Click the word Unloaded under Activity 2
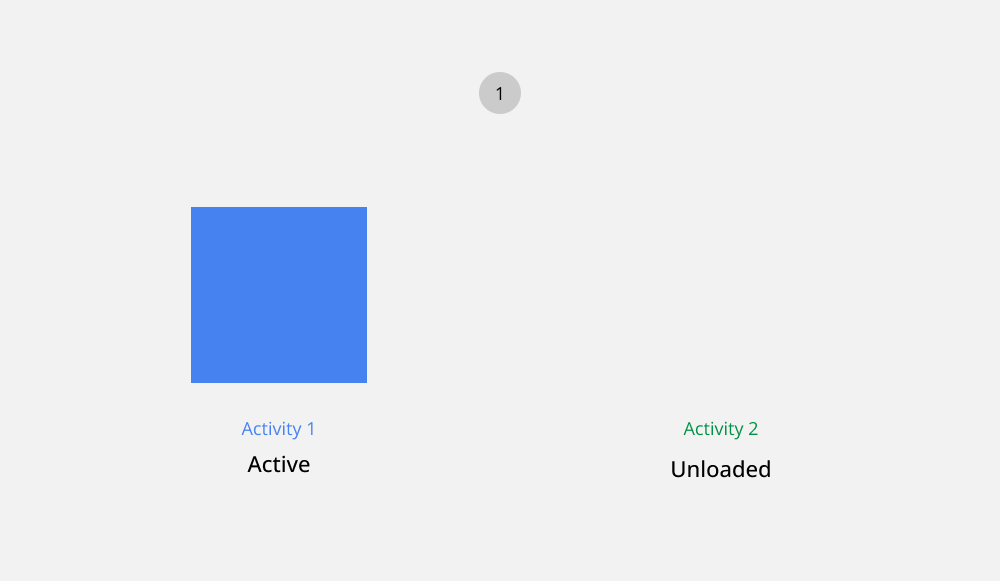1000x581 pixels. coord(721,469)
